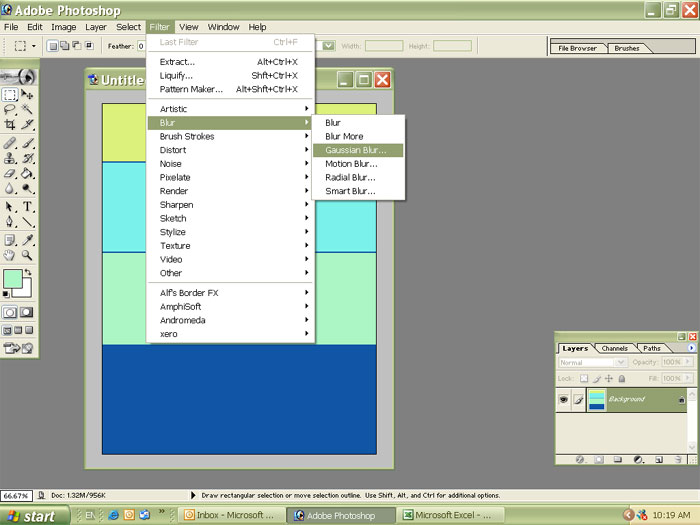Viewport: 700px width, 525px height.
Task: Choose Add to selection mode button
Action: [x=65, y=46]
